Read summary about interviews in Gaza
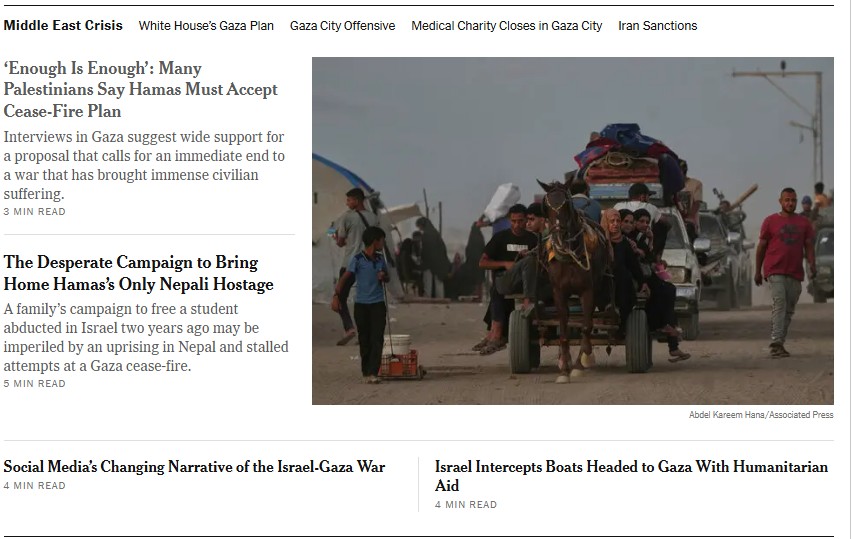This screenshot has height=539, width=852. point(144,165)
